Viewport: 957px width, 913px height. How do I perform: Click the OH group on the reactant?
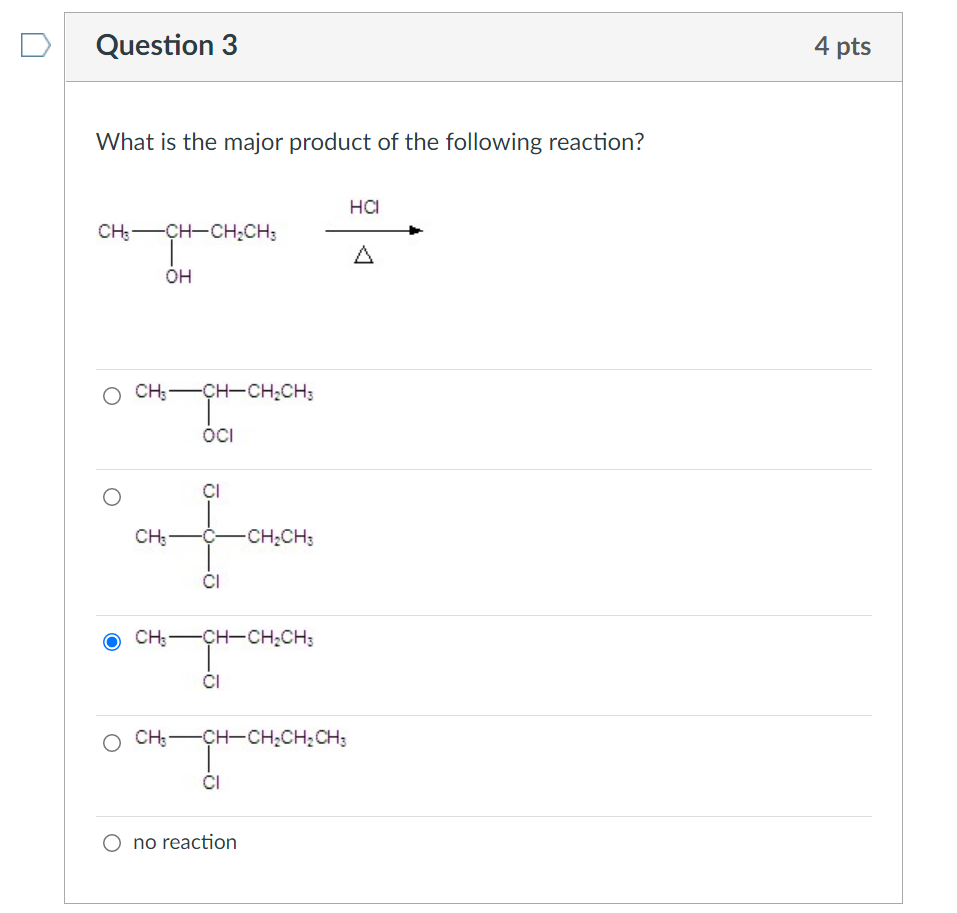click(179, 277)
